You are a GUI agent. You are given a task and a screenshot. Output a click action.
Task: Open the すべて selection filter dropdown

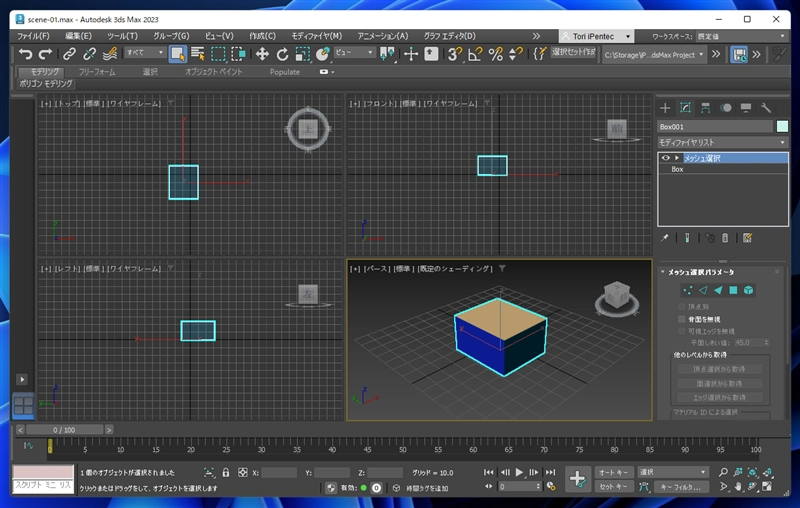pos(145,53)
